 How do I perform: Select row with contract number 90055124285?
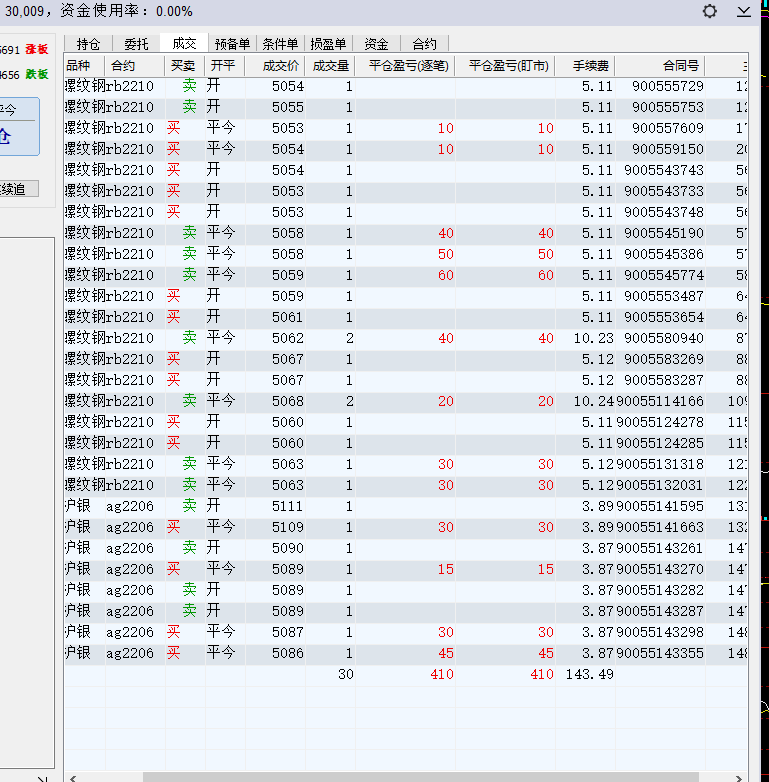click(x=405, y=443)
